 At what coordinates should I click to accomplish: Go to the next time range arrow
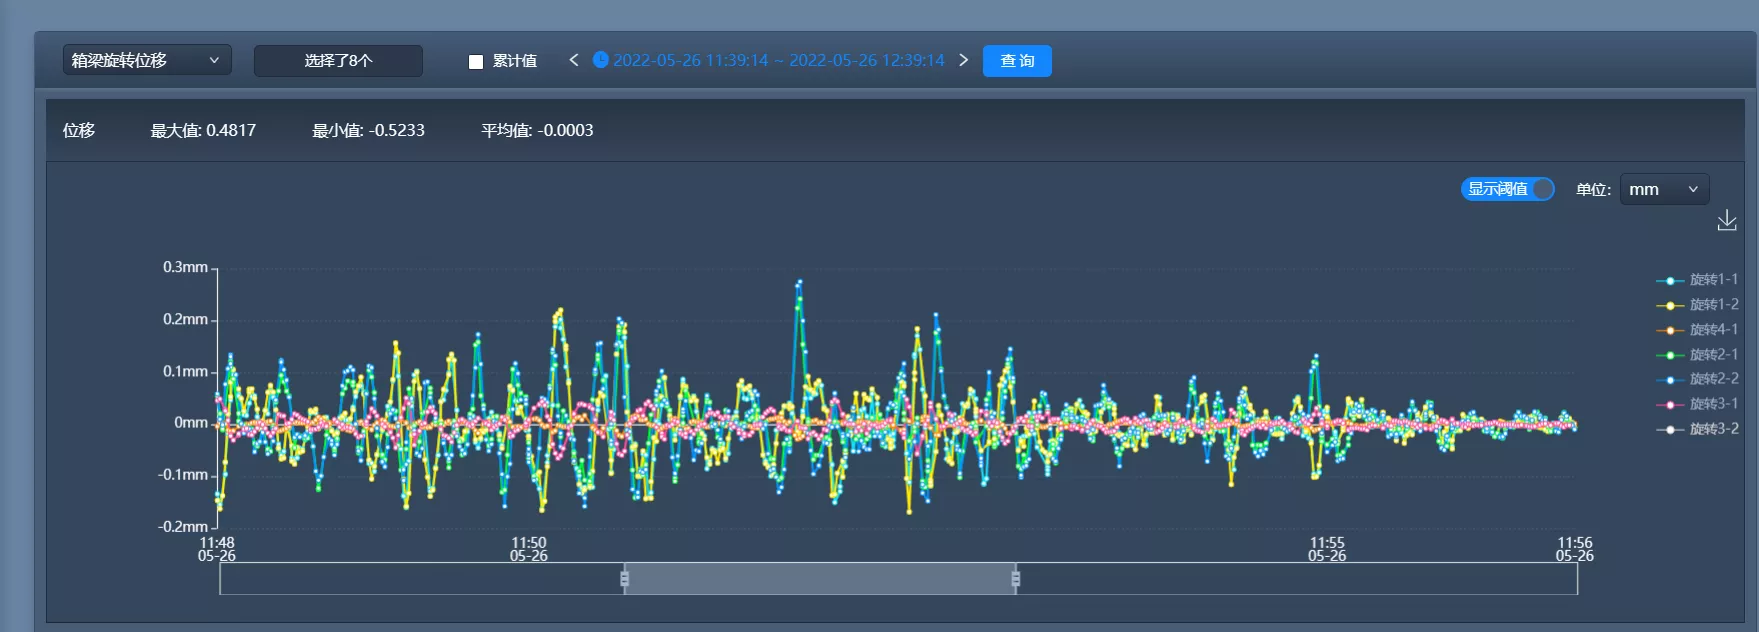[x=964, y=60]
